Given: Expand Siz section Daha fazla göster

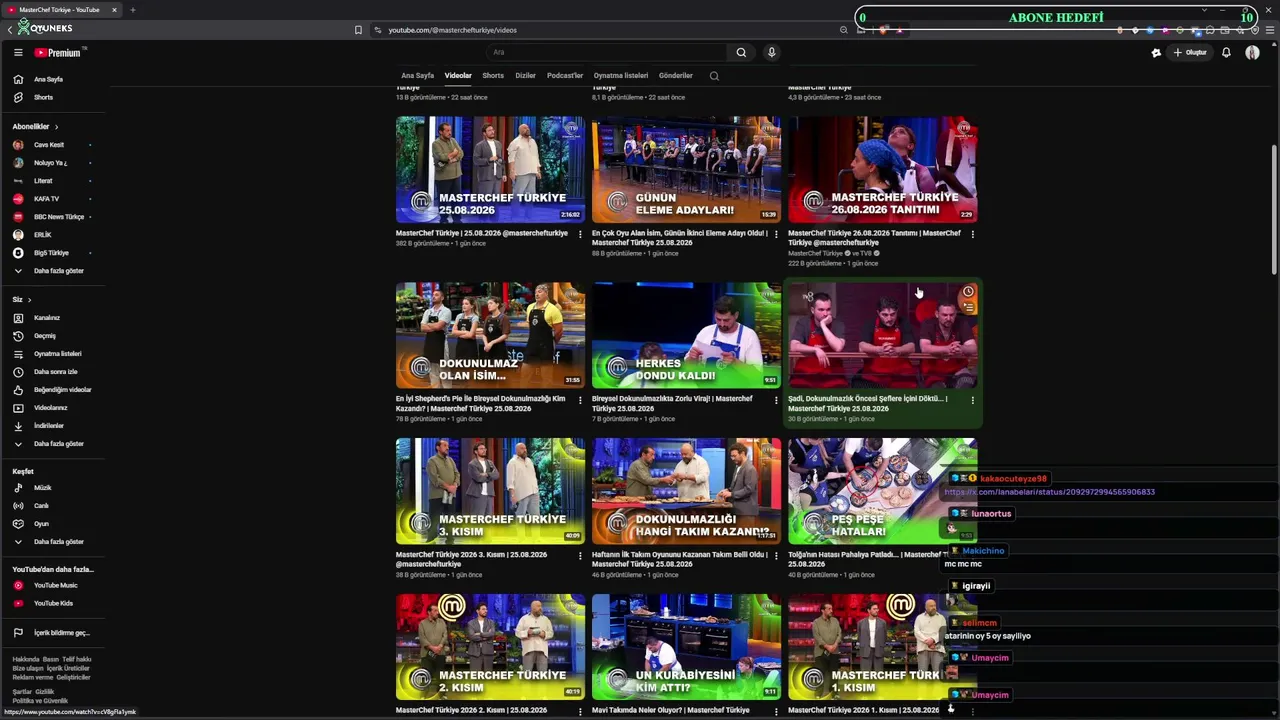Looking at the screenshot, I should 55,444.
